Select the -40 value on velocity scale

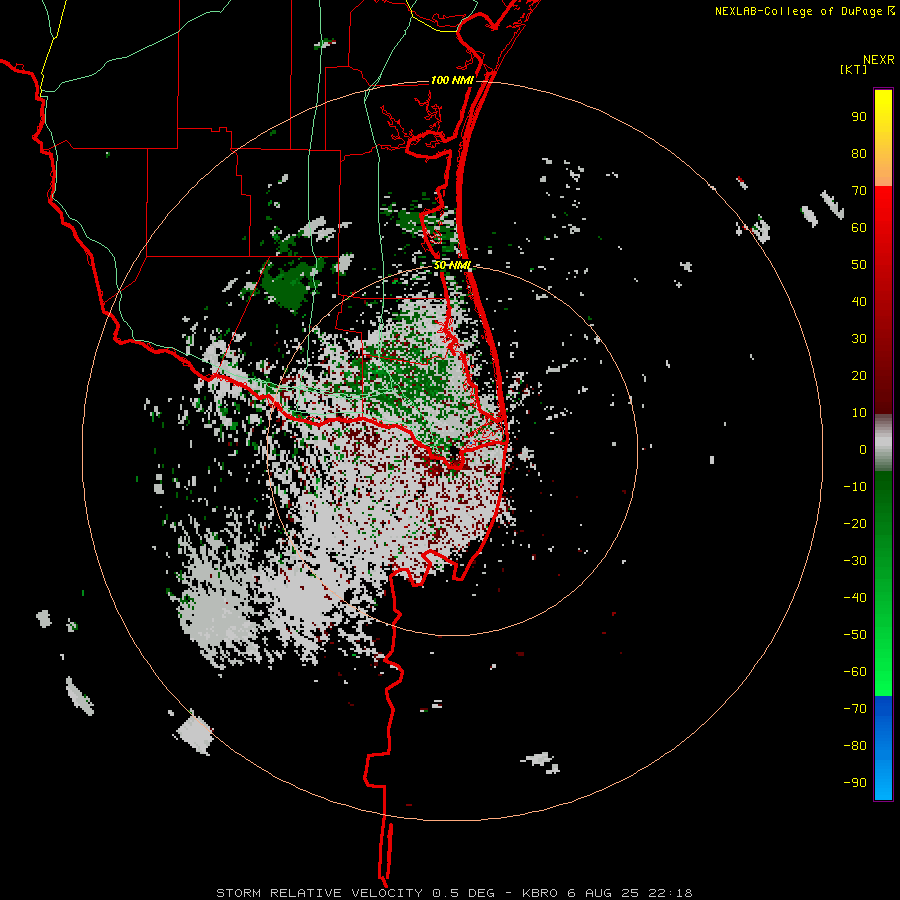click(855, 598)
